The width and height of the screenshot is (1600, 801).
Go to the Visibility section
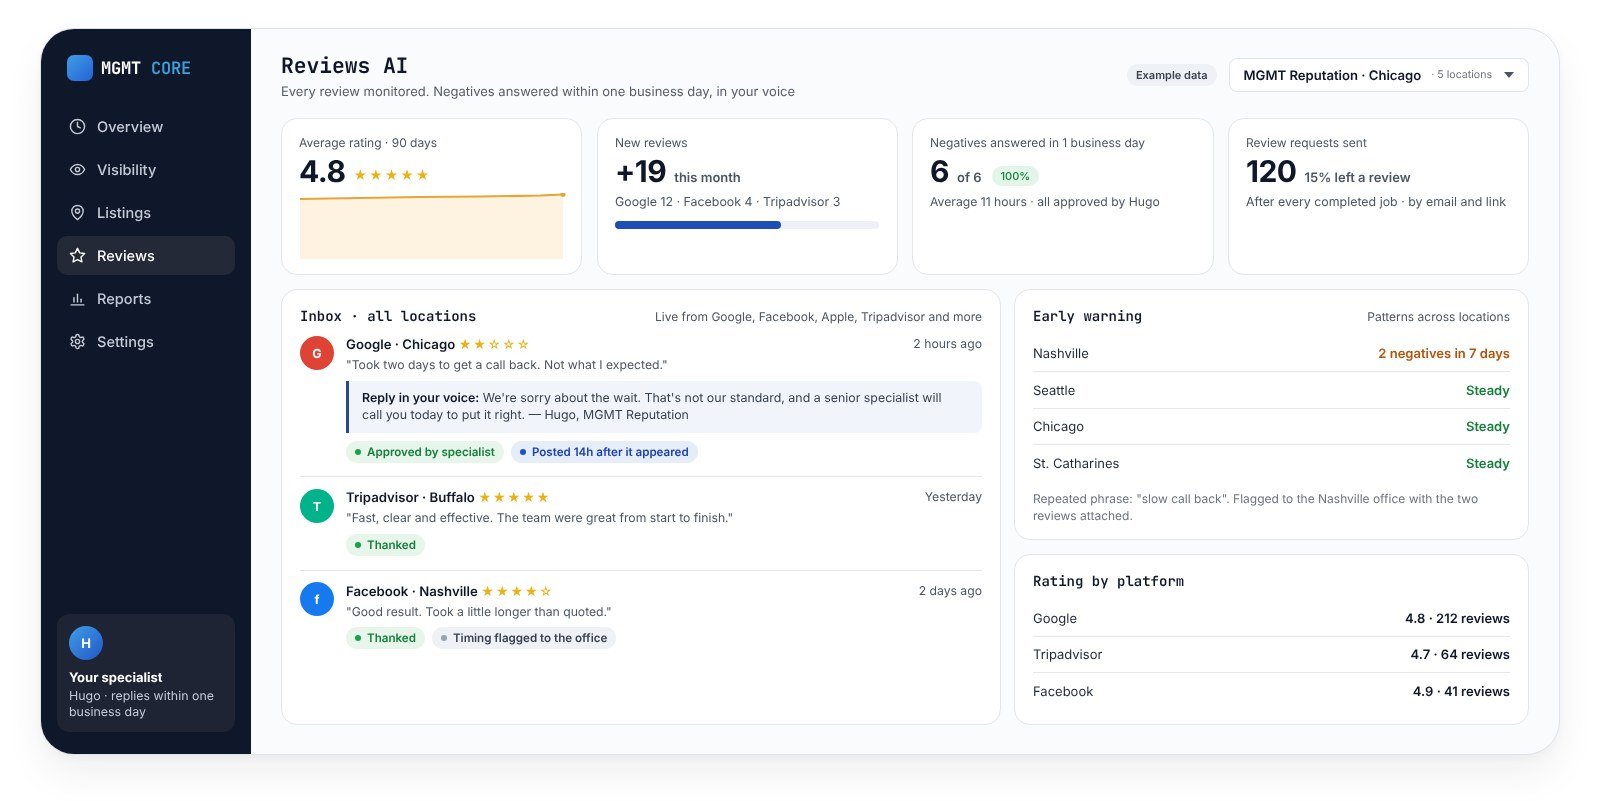pos(146,170)
